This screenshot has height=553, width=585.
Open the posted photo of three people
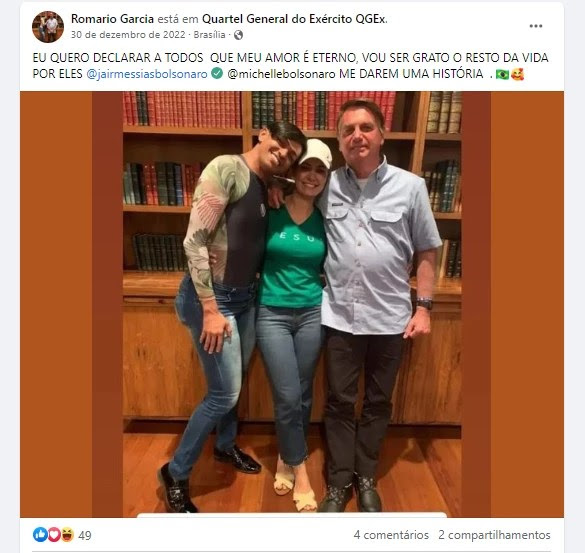point(292,304)
